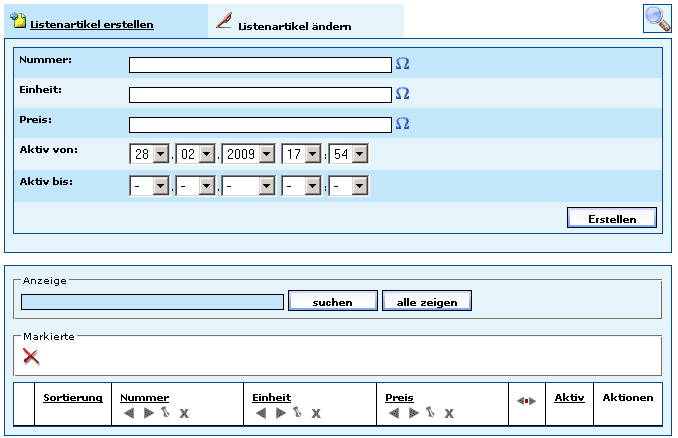Click the sort icon under Nummer column

tap(166, 413)
